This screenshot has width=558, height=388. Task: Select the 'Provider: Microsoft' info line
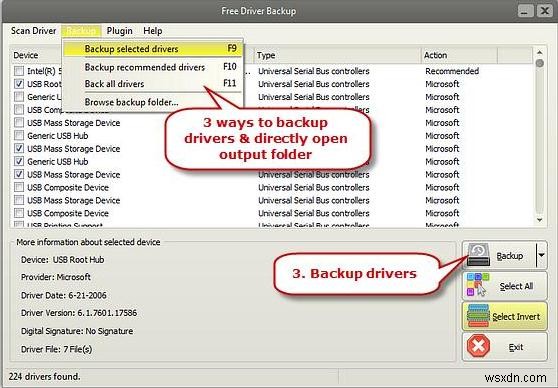[x=56, y=277]
